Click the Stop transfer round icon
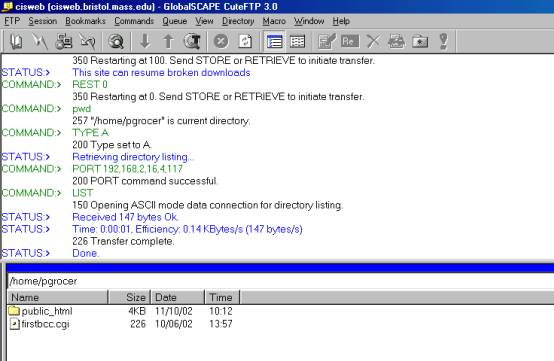 221,42
